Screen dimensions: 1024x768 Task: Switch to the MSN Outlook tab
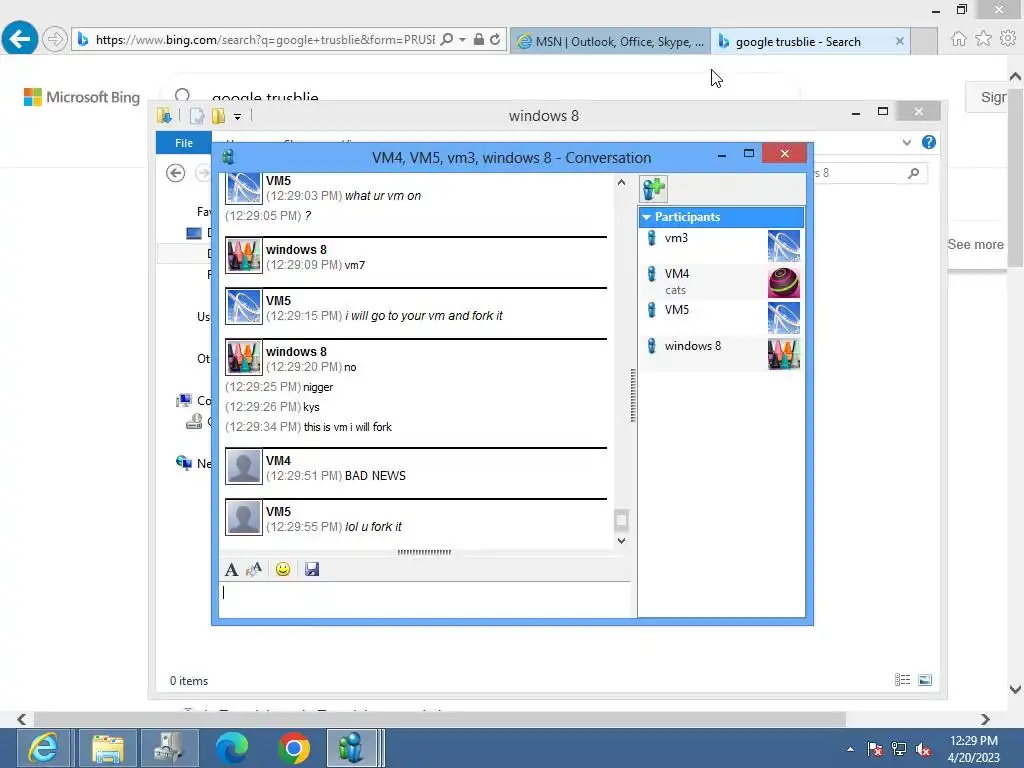[x=610, y=41]
